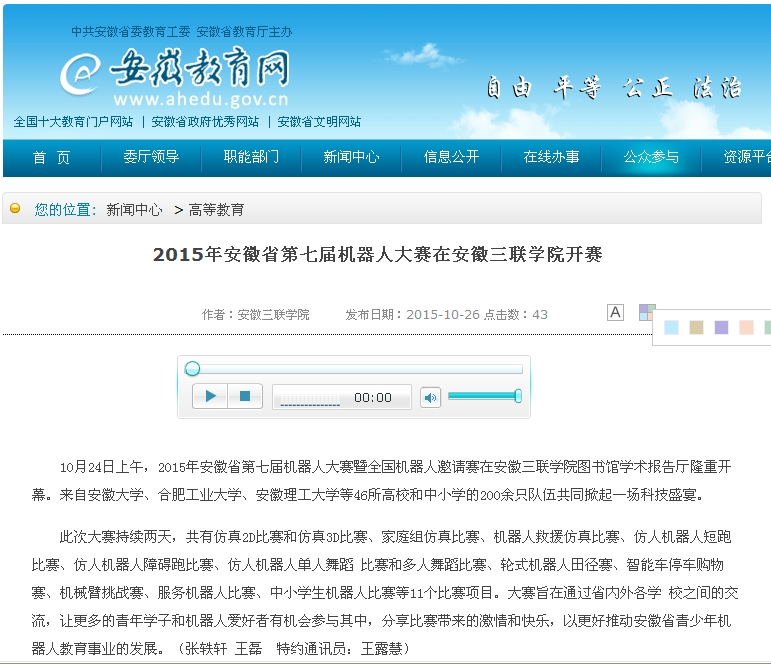Screen dimensions: 771x664
Task: Click the audio volume slider
Action: click(484, 396)
